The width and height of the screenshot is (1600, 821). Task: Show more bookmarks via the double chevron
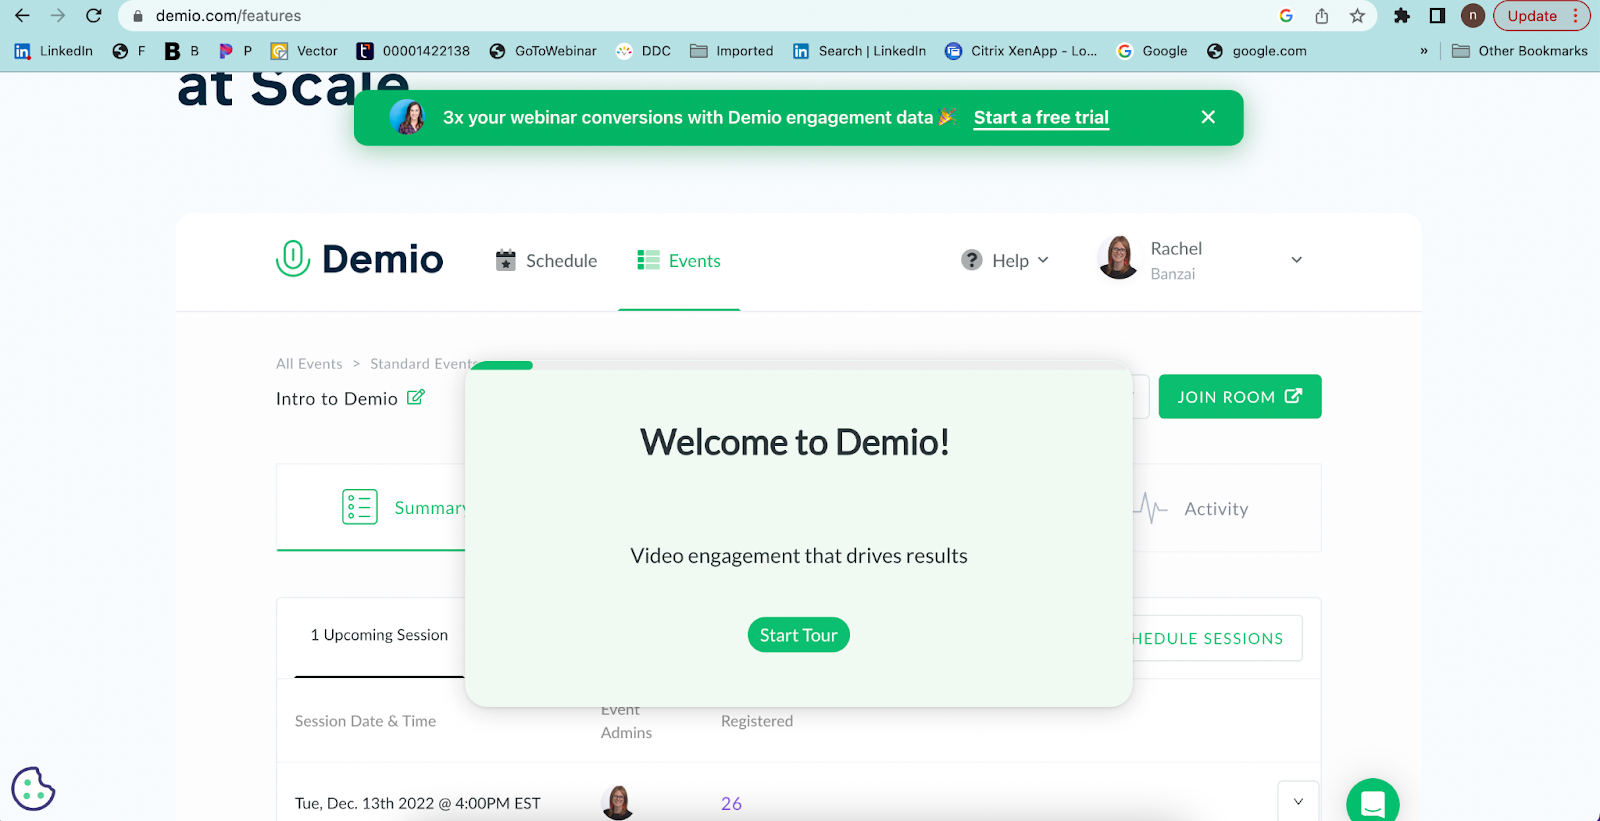(1424, 51)
